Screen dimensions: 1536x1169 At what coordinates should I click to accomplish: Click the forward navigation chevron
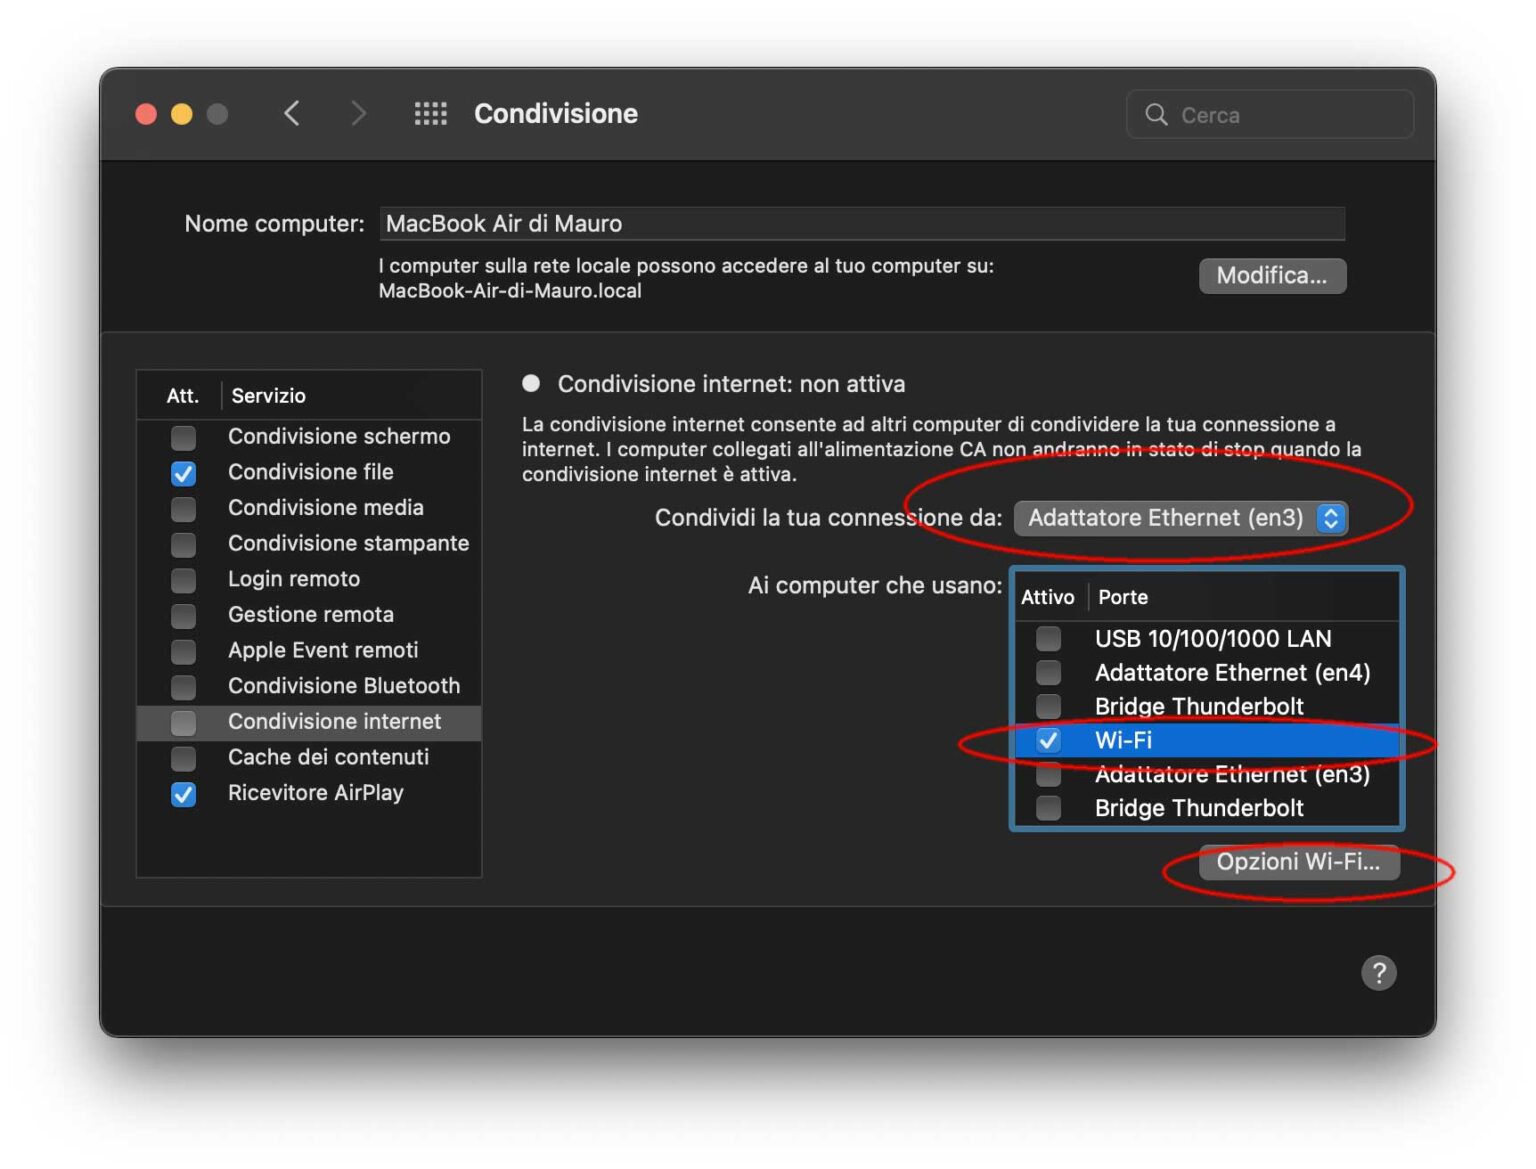point(358,113)
